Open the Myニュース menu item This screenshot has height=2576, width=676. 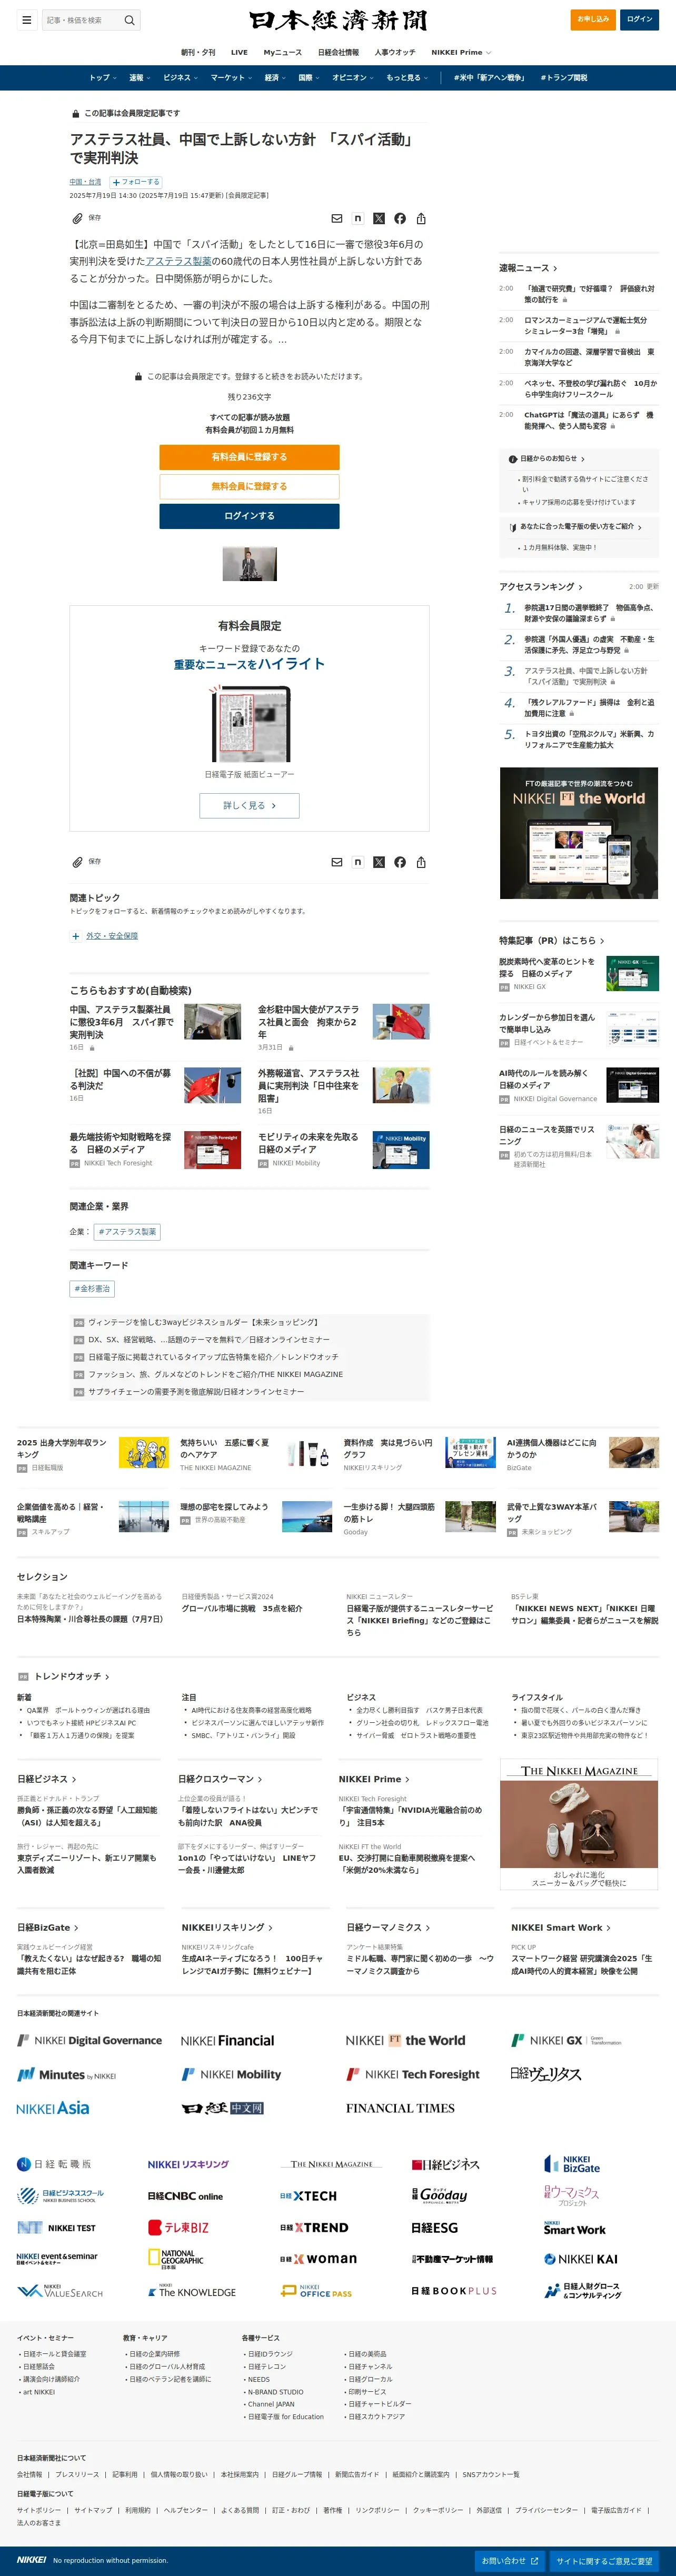(283, 52)
